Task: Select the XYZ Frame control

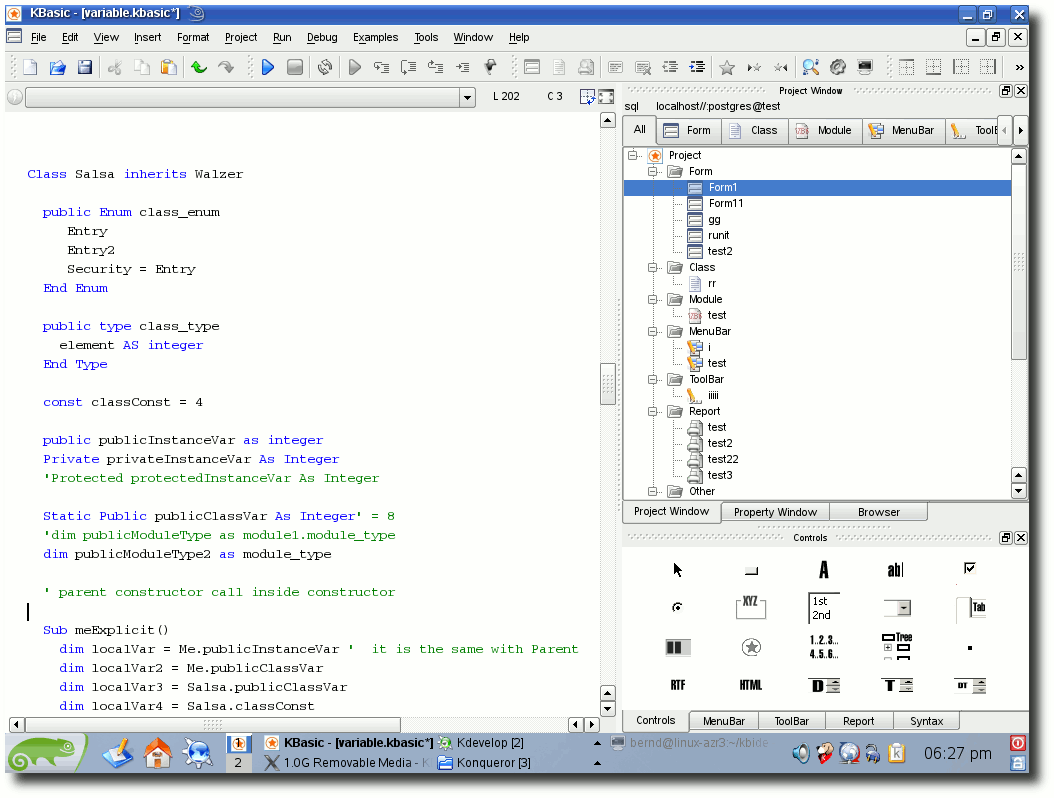Action: coord(751,607)
